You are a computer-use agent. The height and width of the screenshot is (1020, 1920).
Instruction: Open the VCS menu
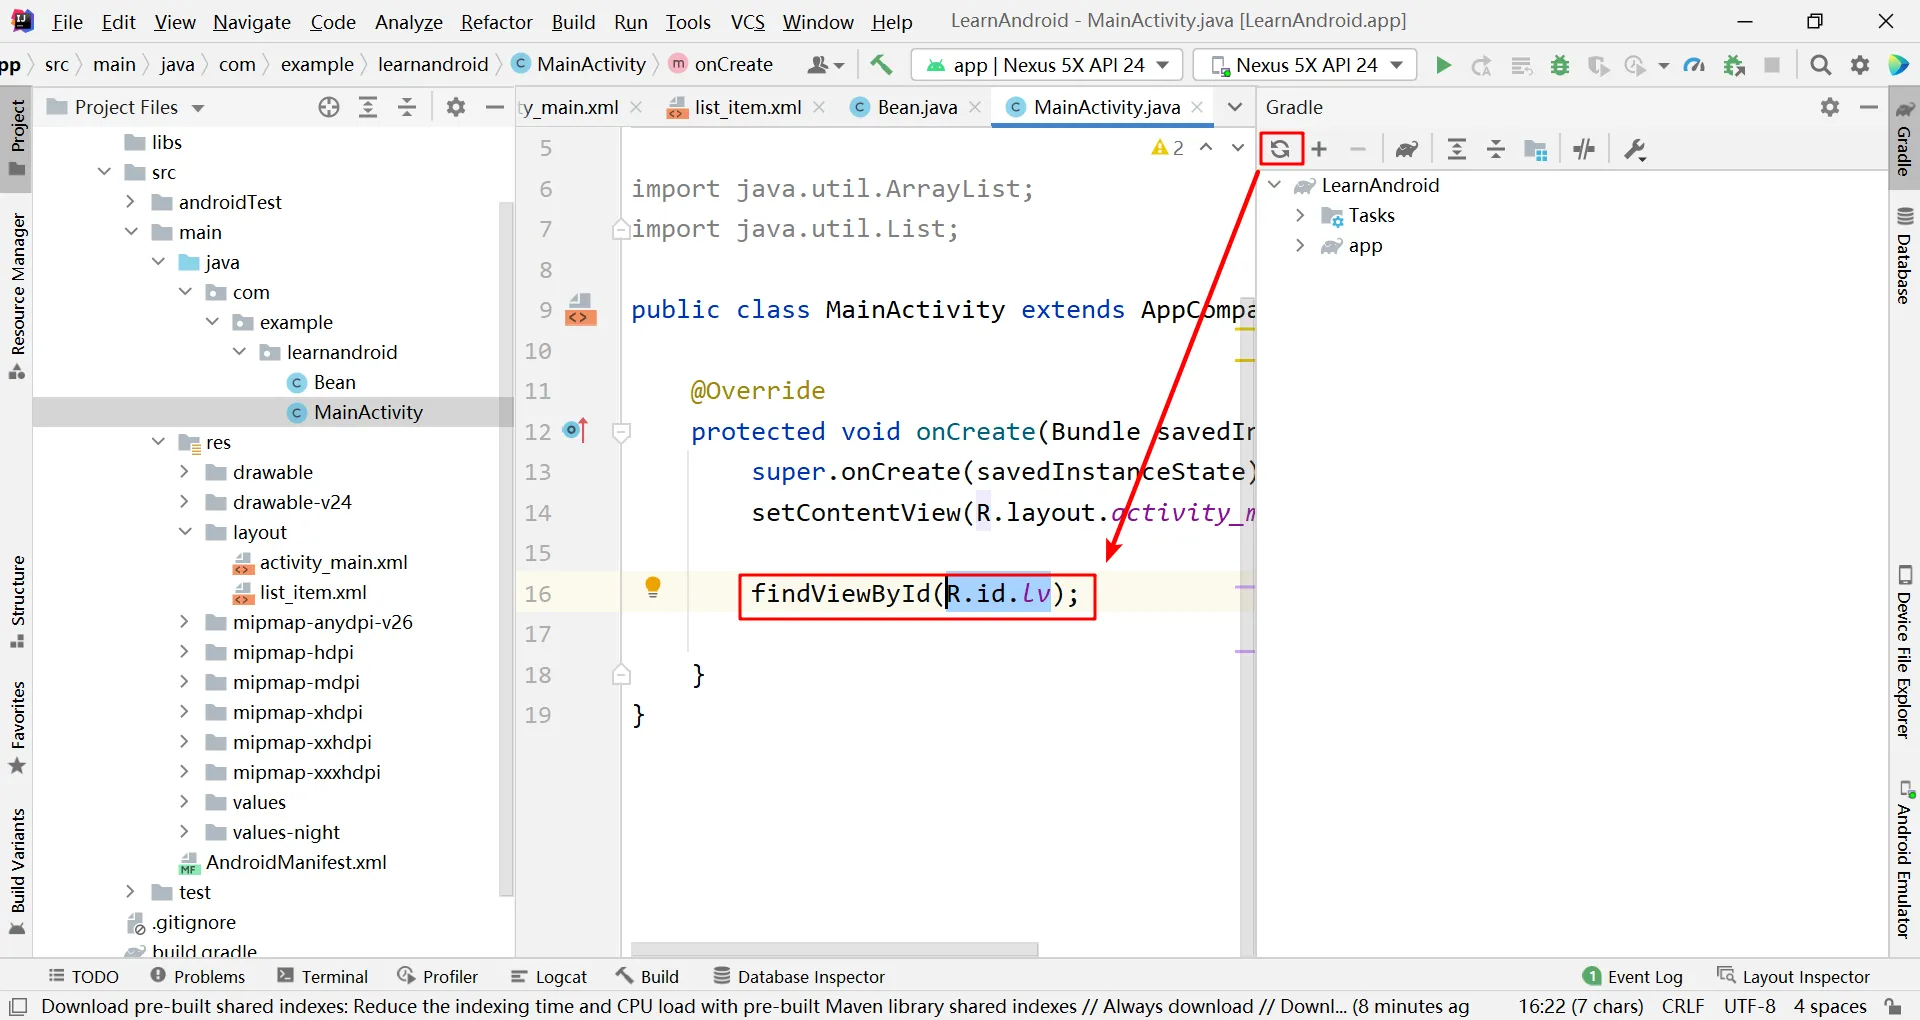(x=747, y=22)
